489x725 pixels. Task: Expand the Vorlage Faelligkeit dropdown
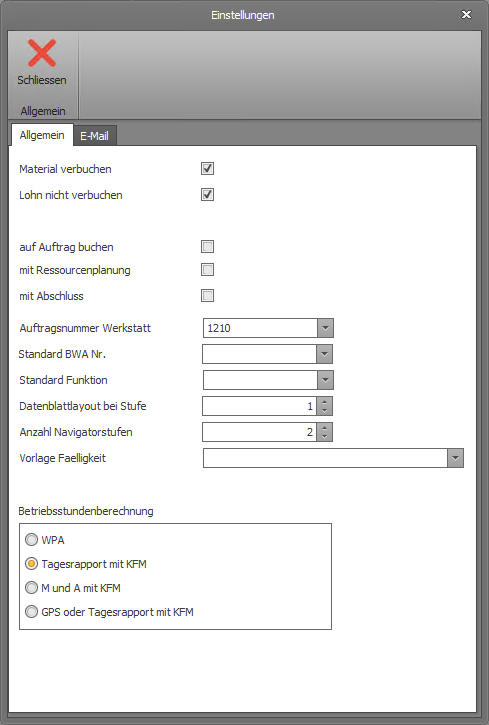tap(455, 458)
